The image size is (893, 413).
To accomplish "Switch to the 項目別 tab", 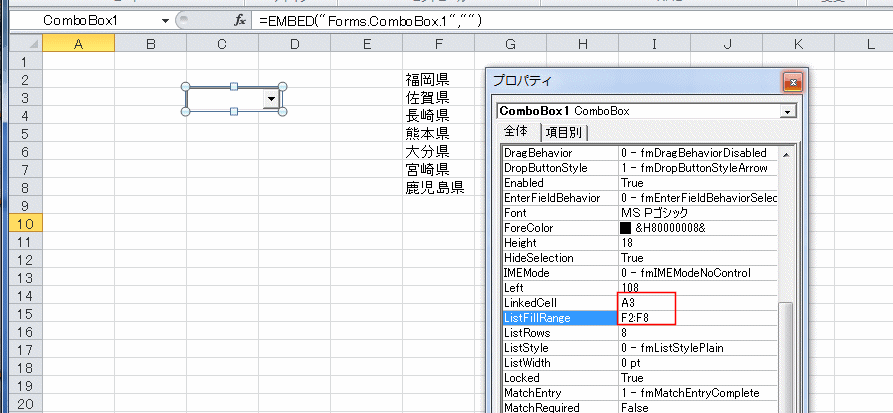I will point(564,133).
